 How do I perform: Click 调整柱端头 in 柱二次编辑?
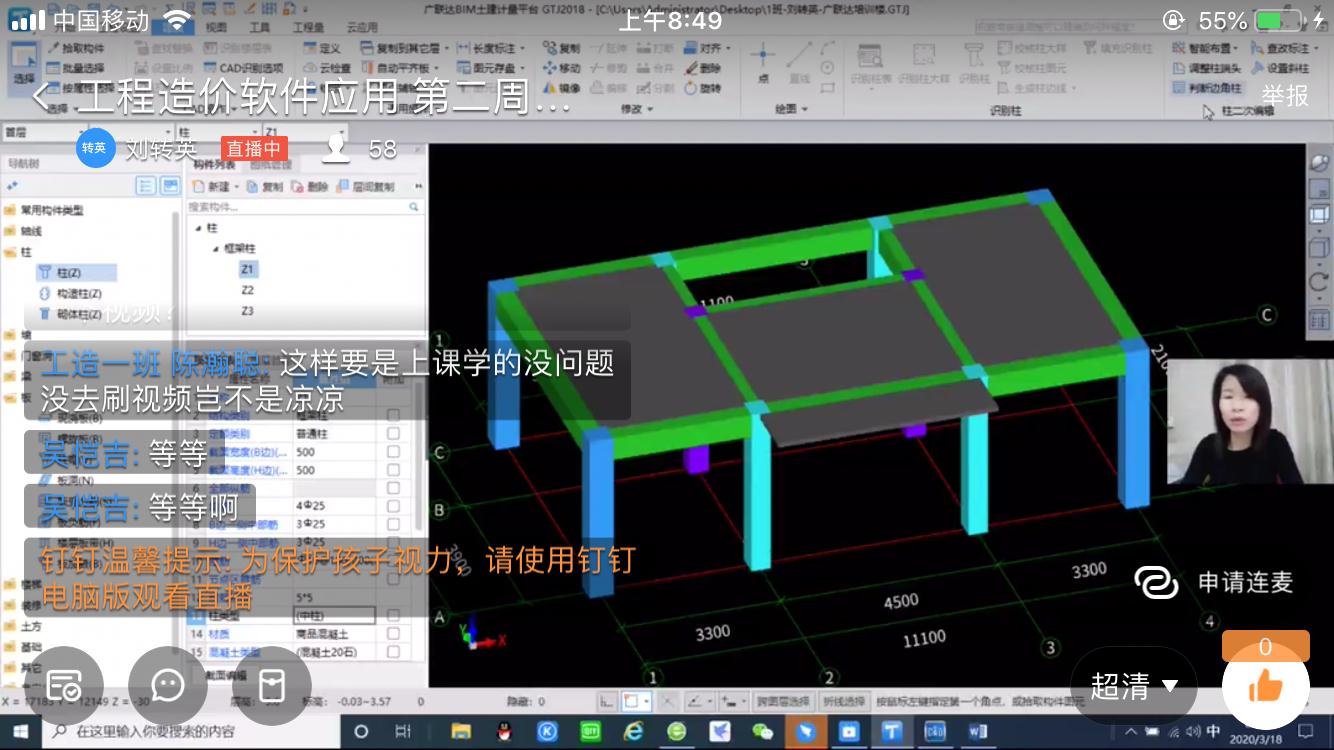coord(1208,68)
